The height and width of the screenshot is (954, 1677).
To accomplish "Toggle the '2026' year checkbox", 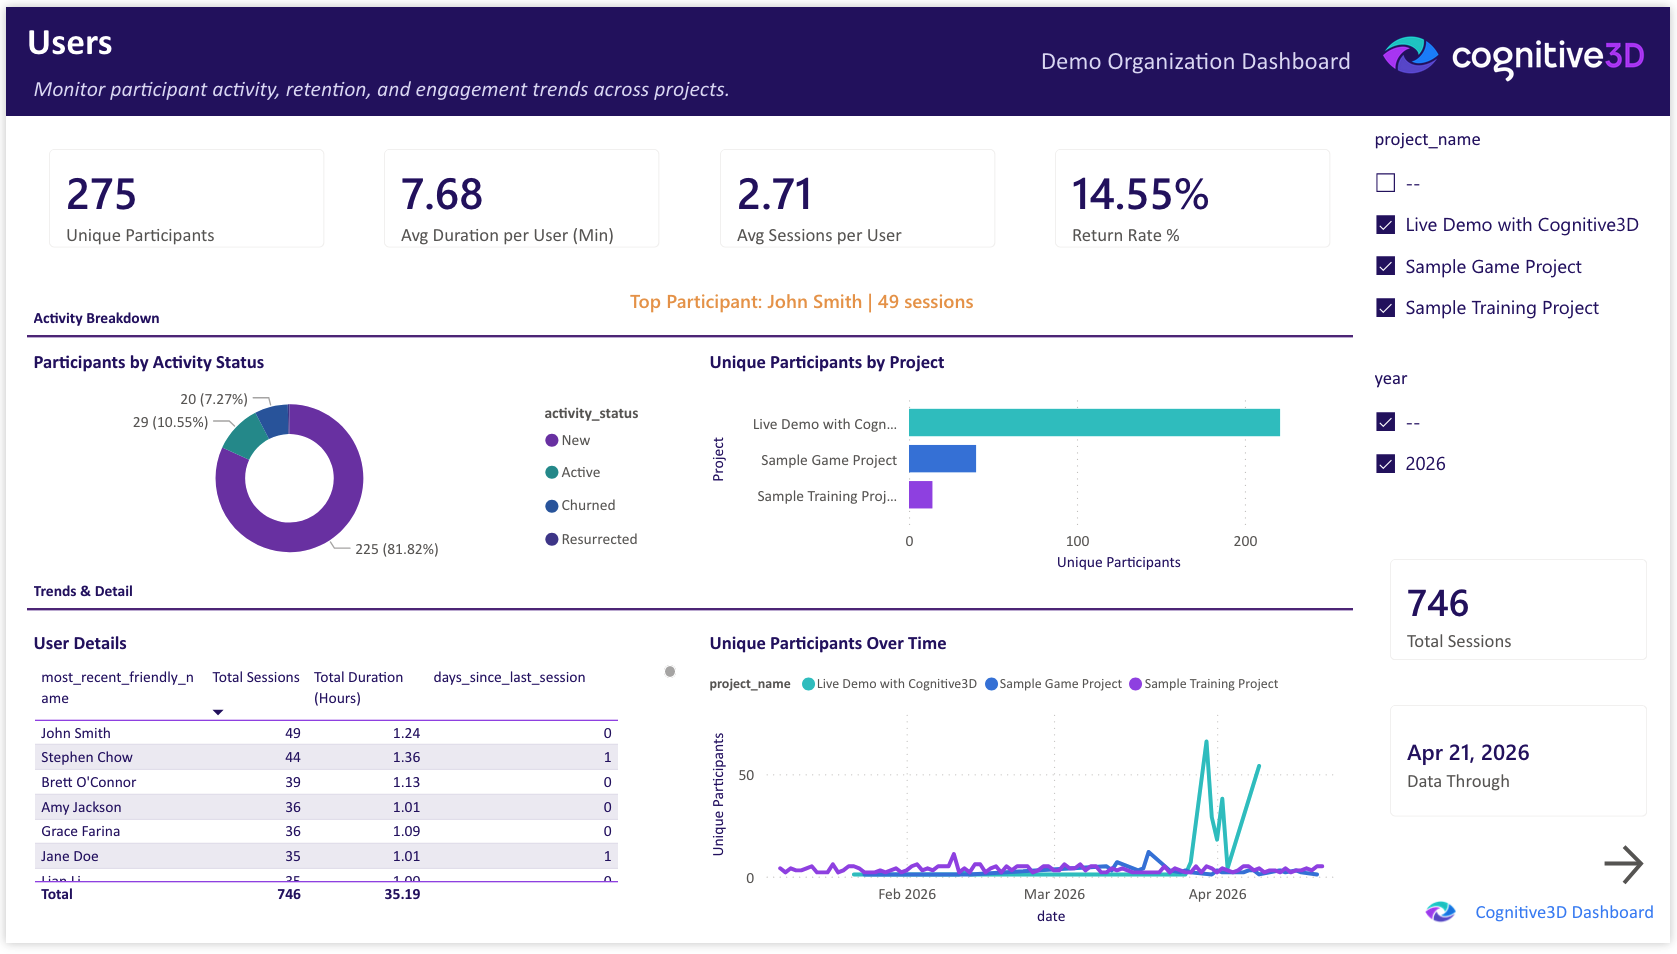I will click(1386, 463).
